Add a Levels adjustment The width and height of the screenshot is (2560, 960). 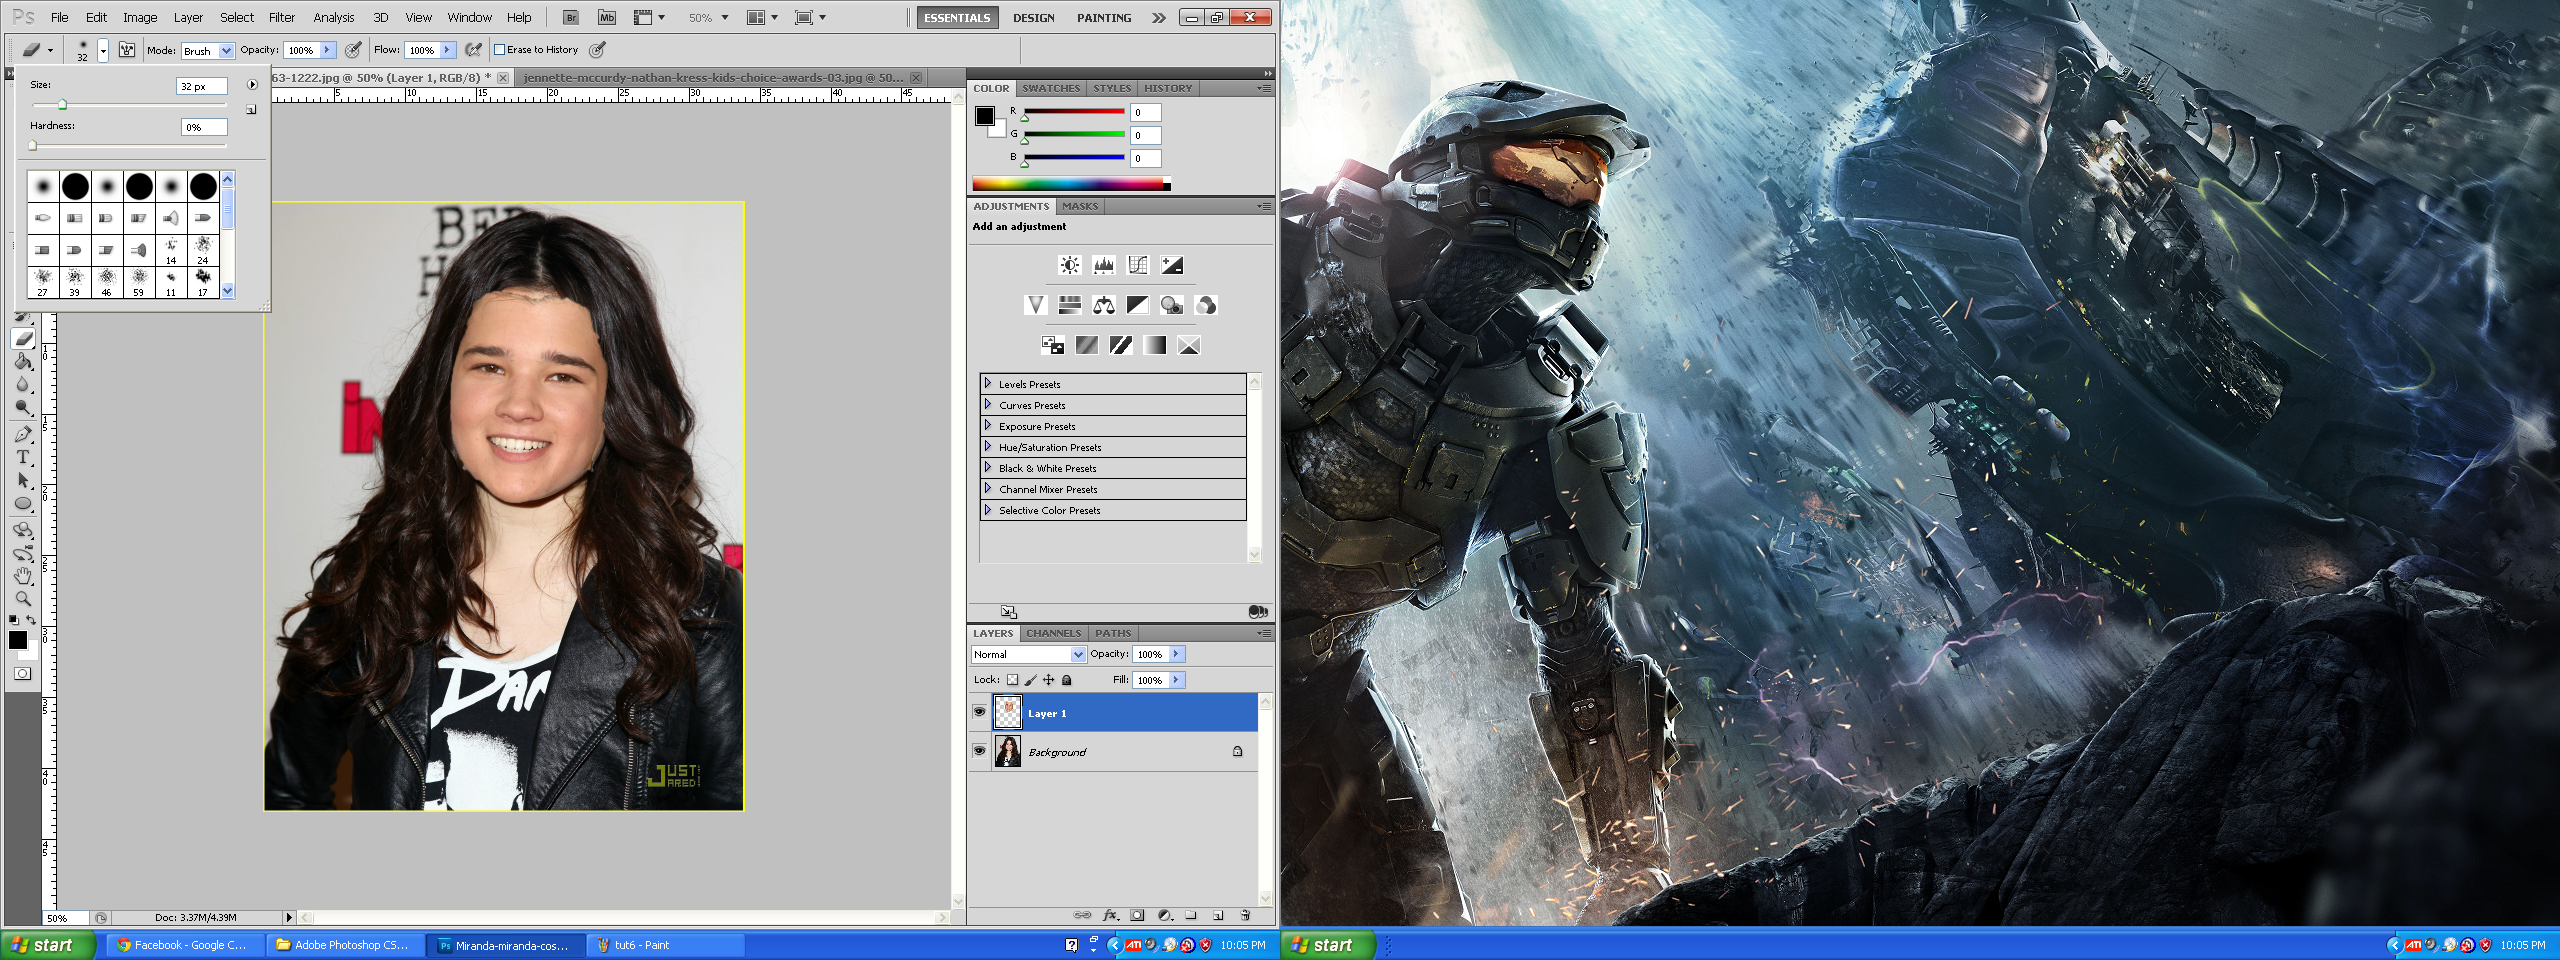1104,265
